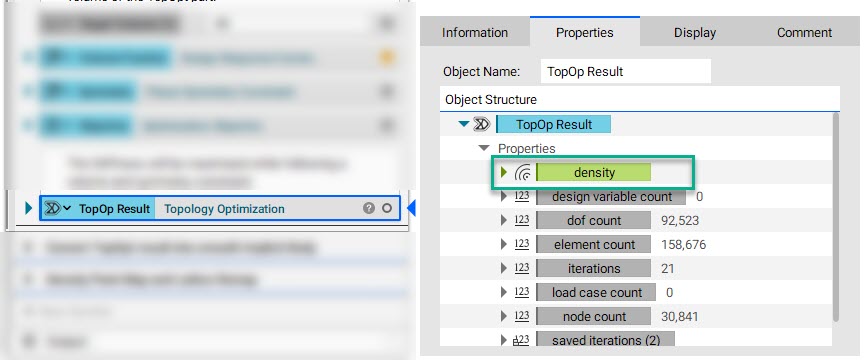
Task: Open the Comment tab
Action: click(804, 33)
